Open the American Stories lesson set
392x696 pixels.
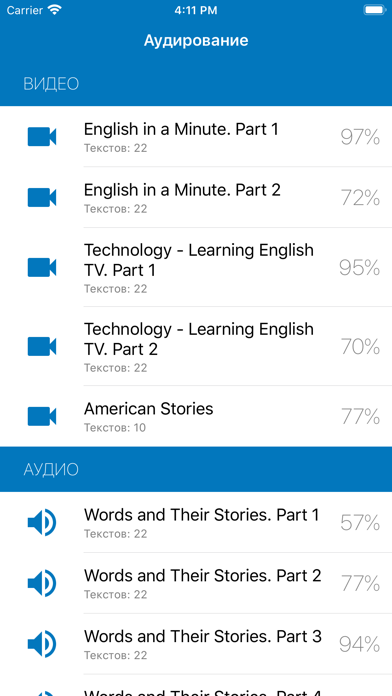[x=196, y=416]
